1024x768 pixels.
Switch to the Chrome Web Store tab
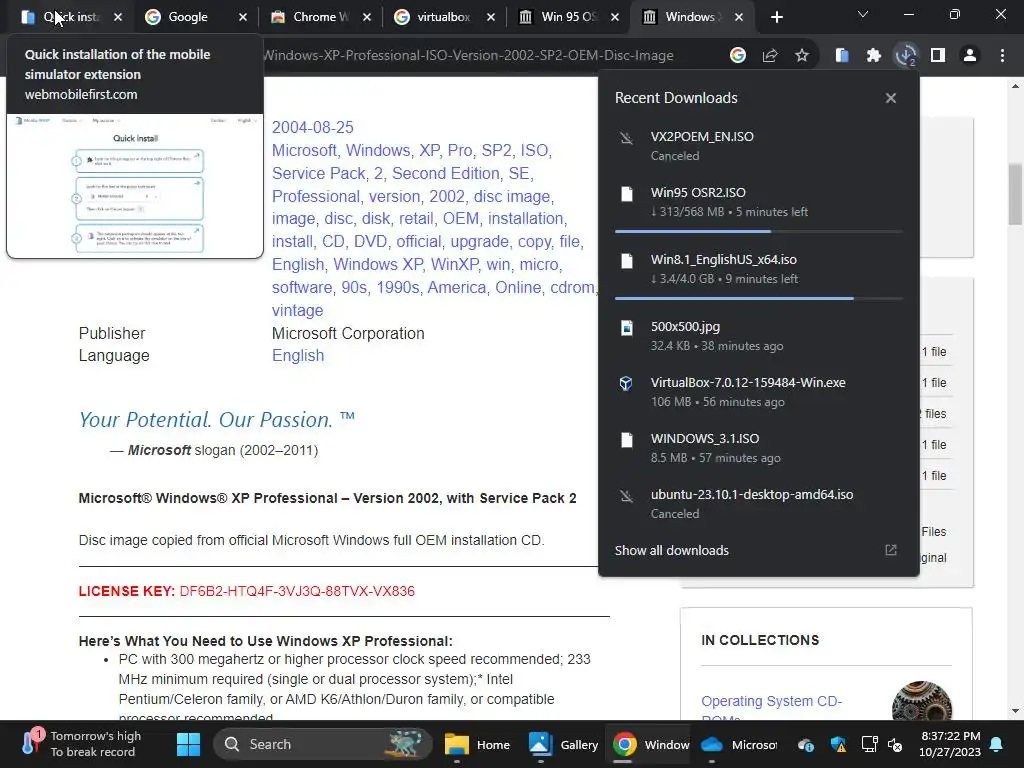click(x=319, y=17)
